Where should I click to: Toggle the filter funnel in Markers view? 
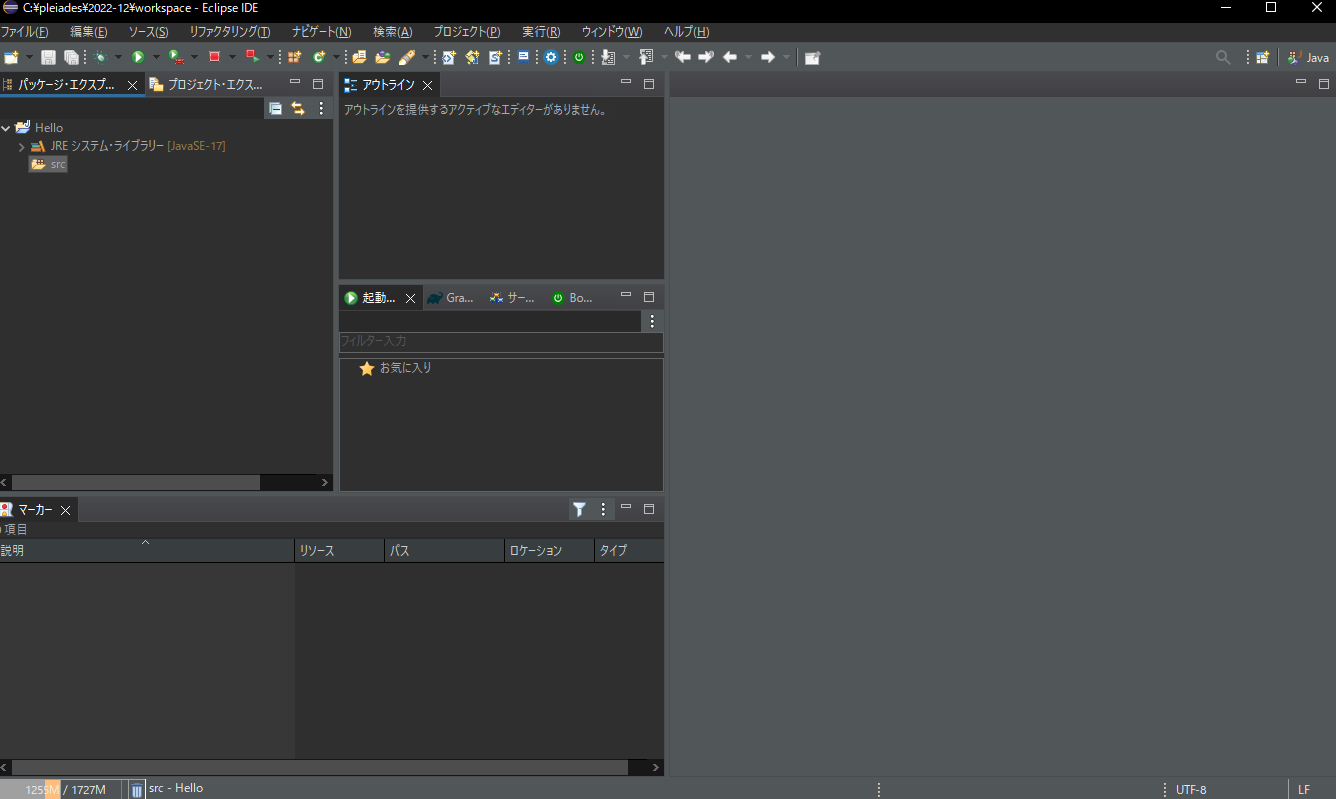click(x=579, y=509)
